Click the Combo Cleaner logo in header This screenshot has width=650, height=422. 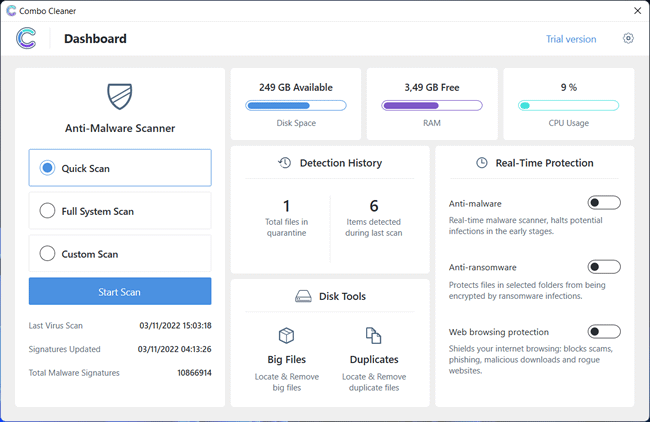coord(26,39)
